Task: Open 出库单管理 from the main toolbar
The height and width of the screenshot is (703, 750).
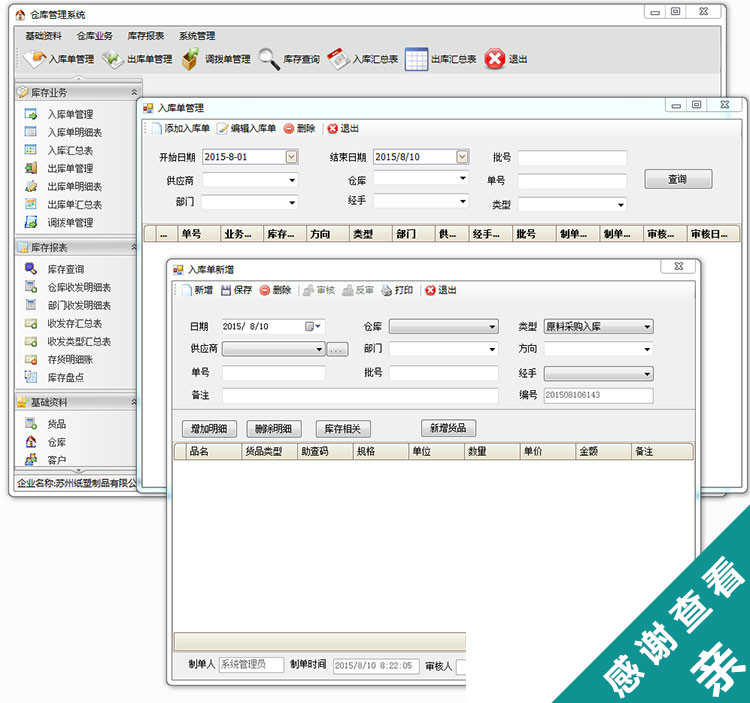Action: pyautogui.click(x=138, y=59)
